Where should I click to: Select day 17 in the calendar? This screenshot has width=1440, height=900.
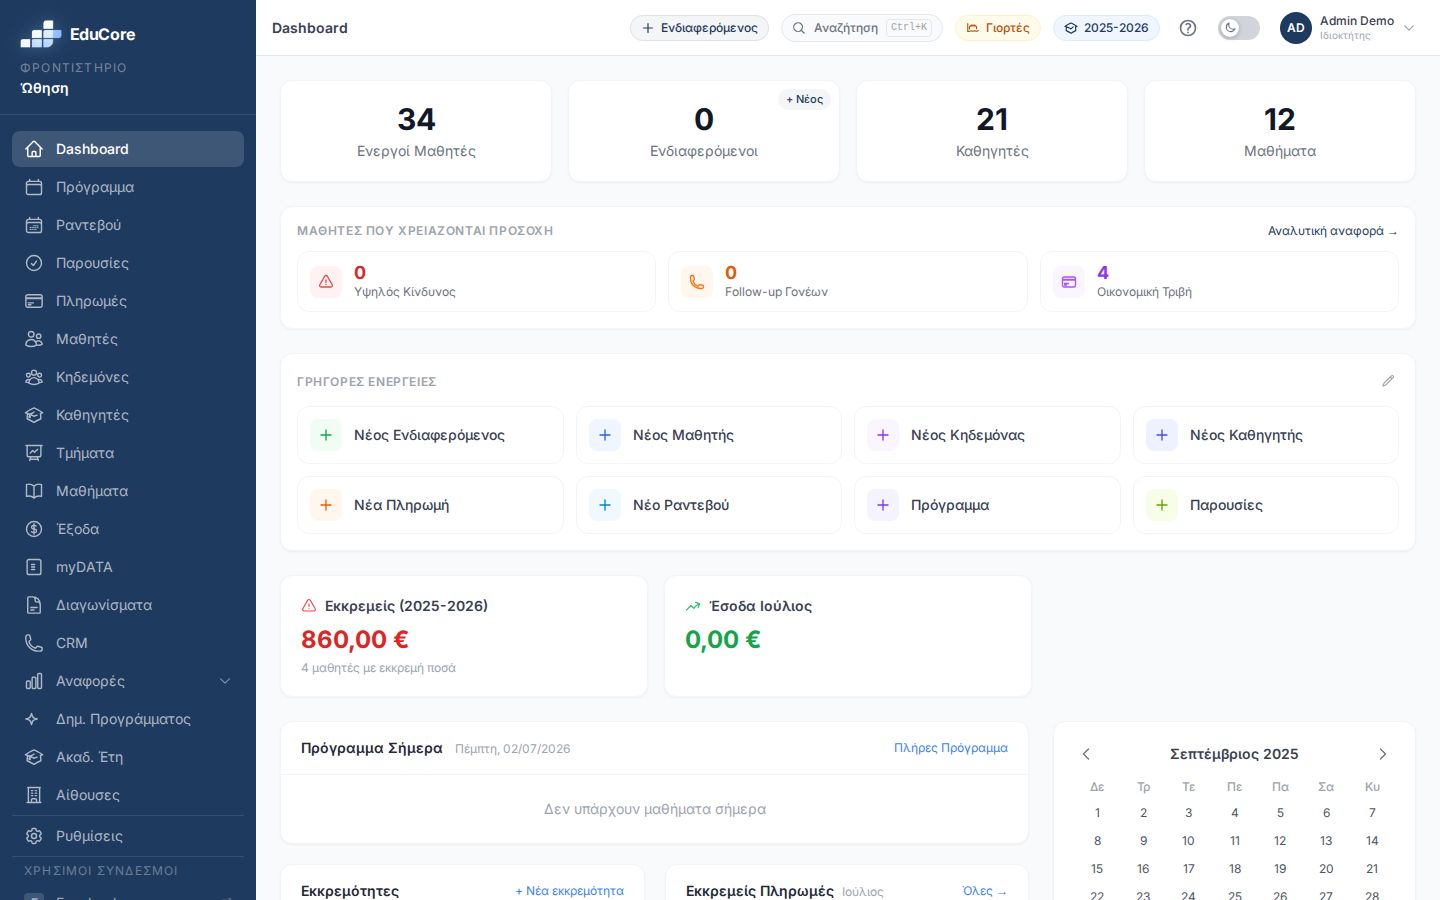[x=1188, y=869]
